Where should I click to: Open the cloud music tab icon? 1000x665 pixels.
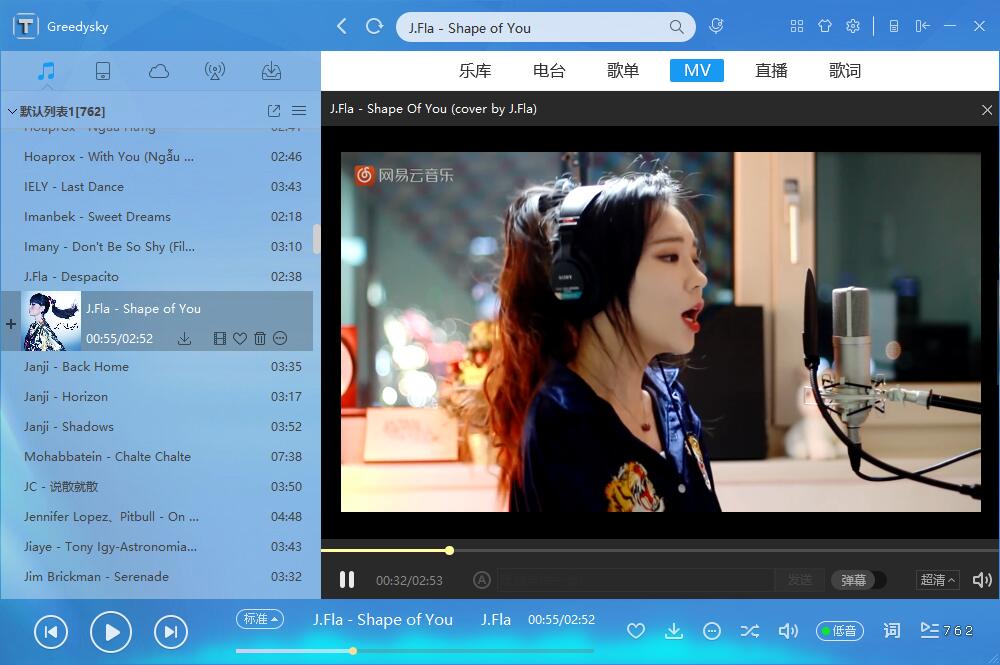(x=158, y=71)
